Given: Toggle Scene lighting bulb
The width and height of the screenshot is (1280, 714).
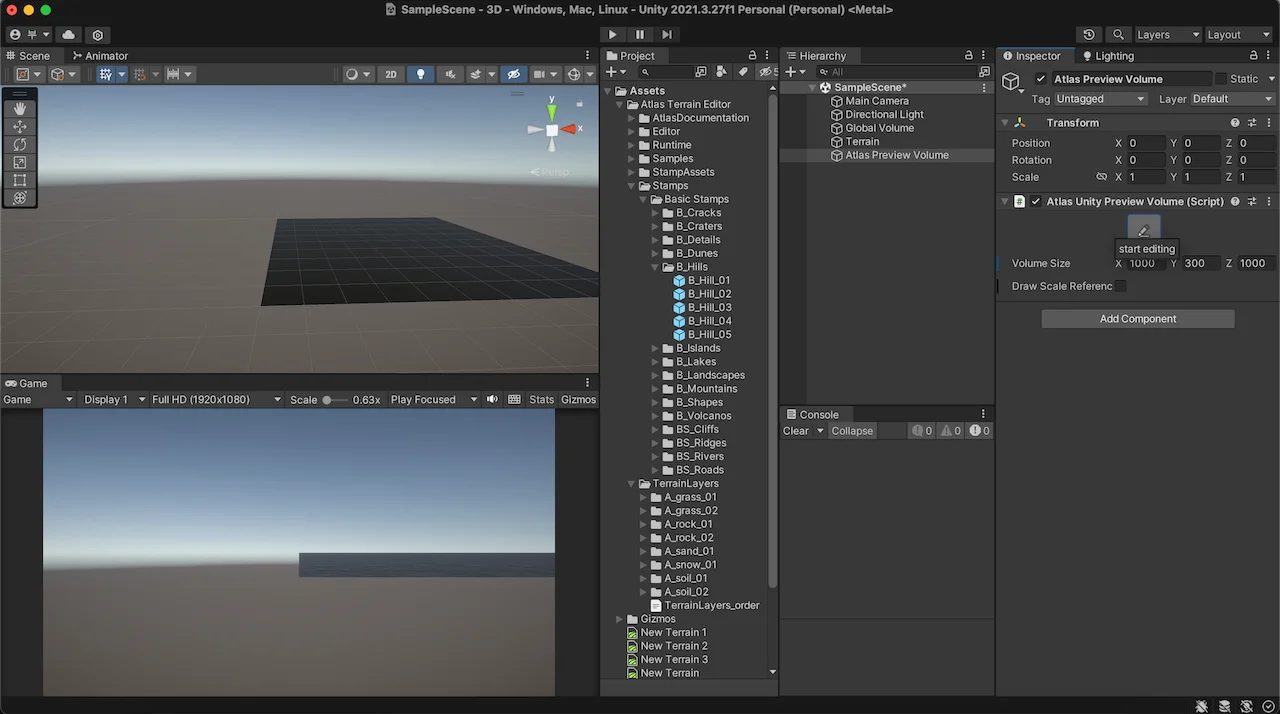Looking at the screenshot, I should tap(420, 74).
